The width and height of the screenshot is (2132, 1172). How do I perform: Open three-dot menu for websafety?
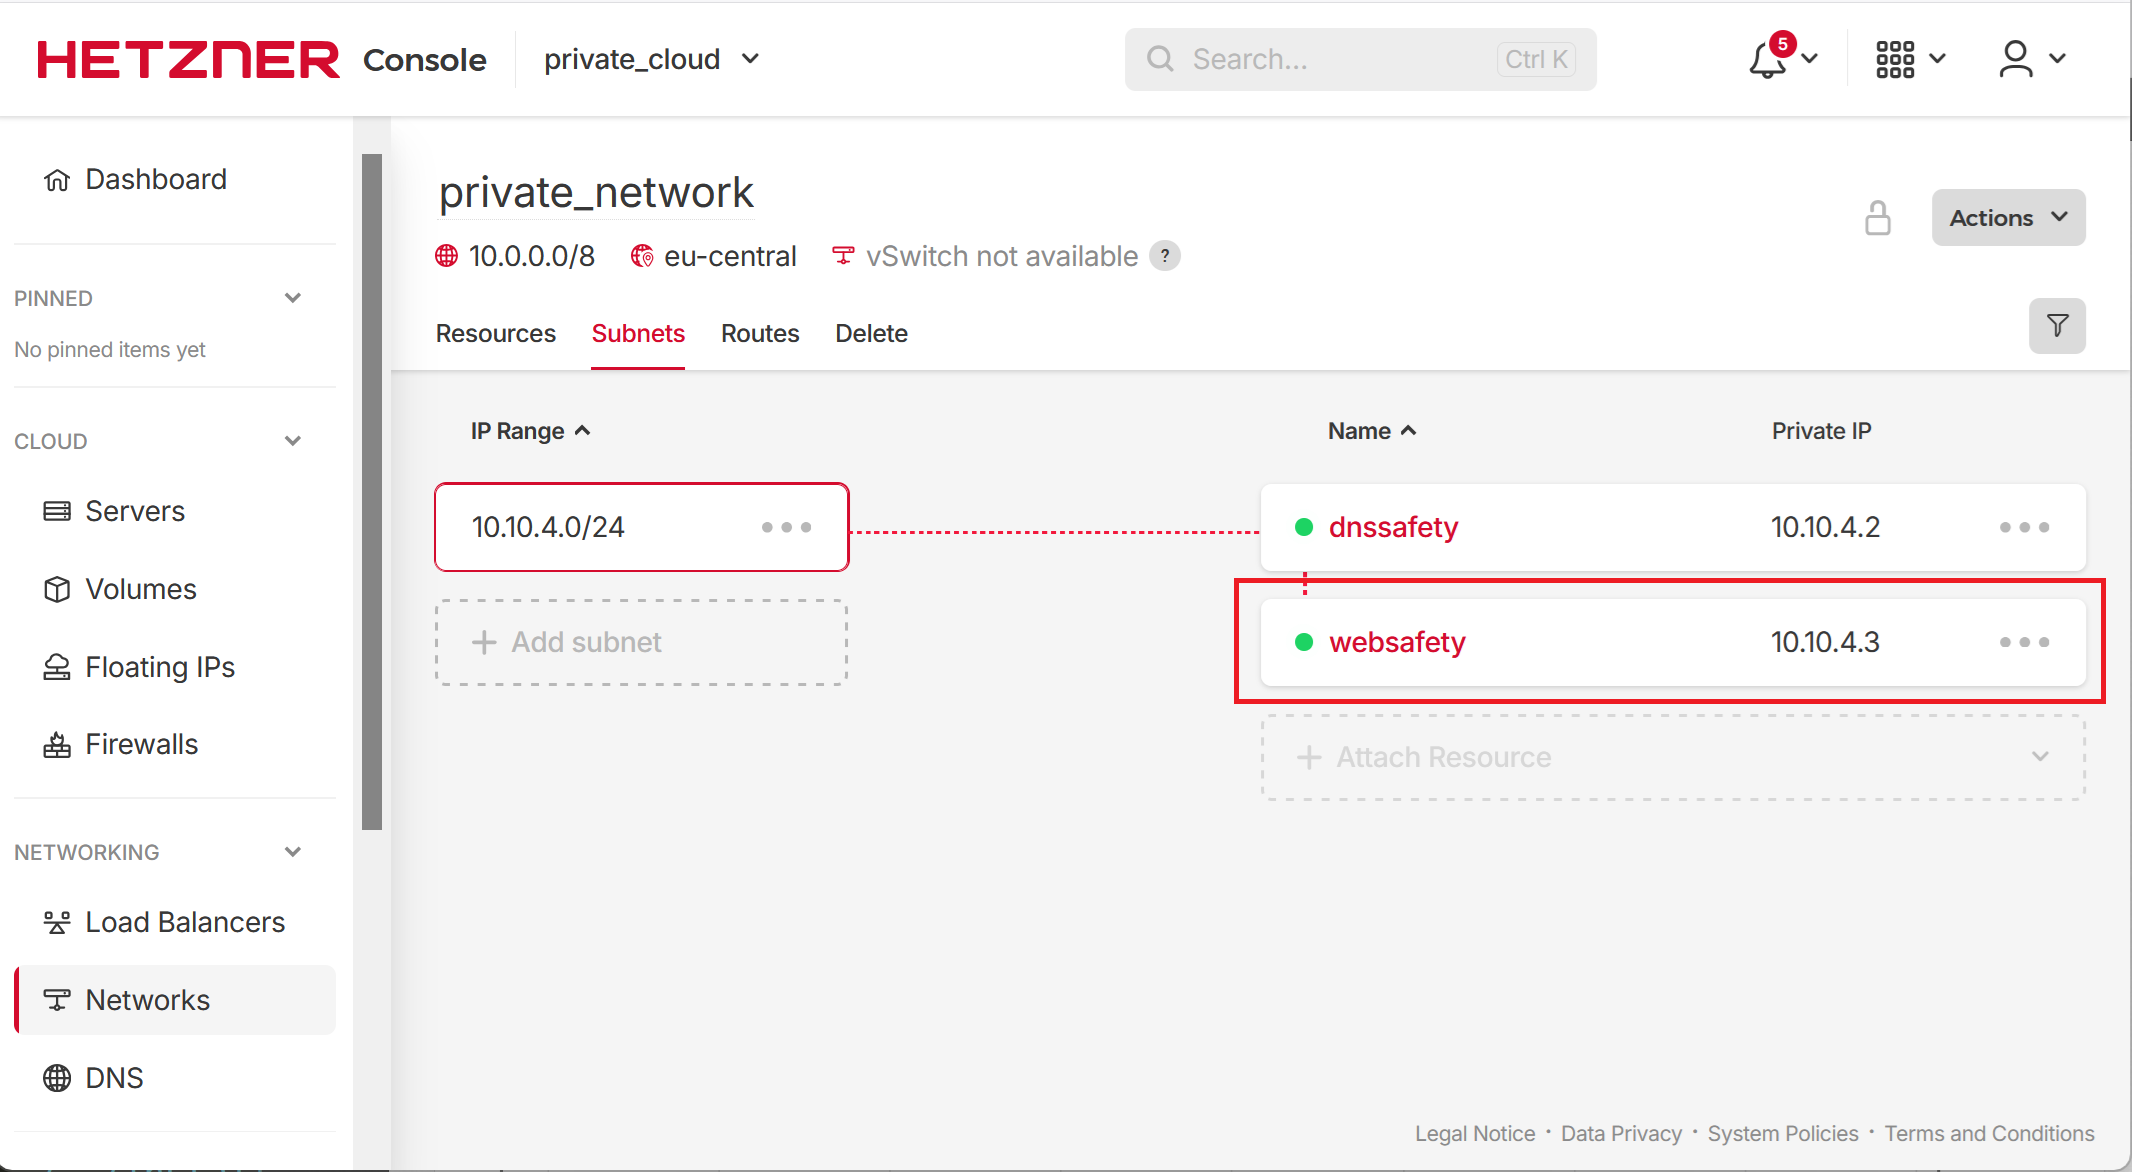pyautogui.click(x=2025, y=642)
